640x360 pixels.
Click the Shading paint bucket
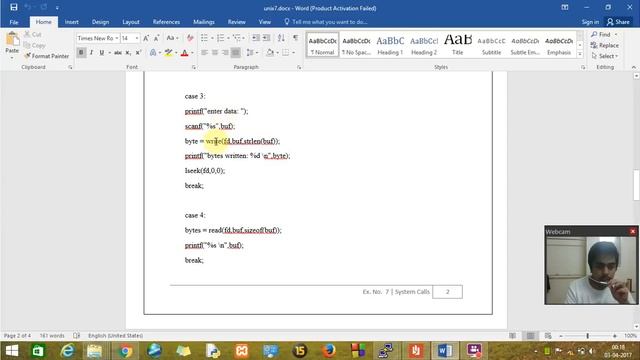[269, 53]
